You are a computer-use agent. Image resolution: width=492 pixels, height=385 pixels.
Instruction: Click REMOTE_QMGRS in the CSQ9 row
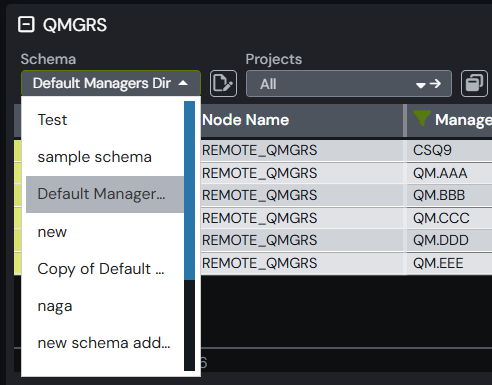pyautogui.click(x=259, y=150)
